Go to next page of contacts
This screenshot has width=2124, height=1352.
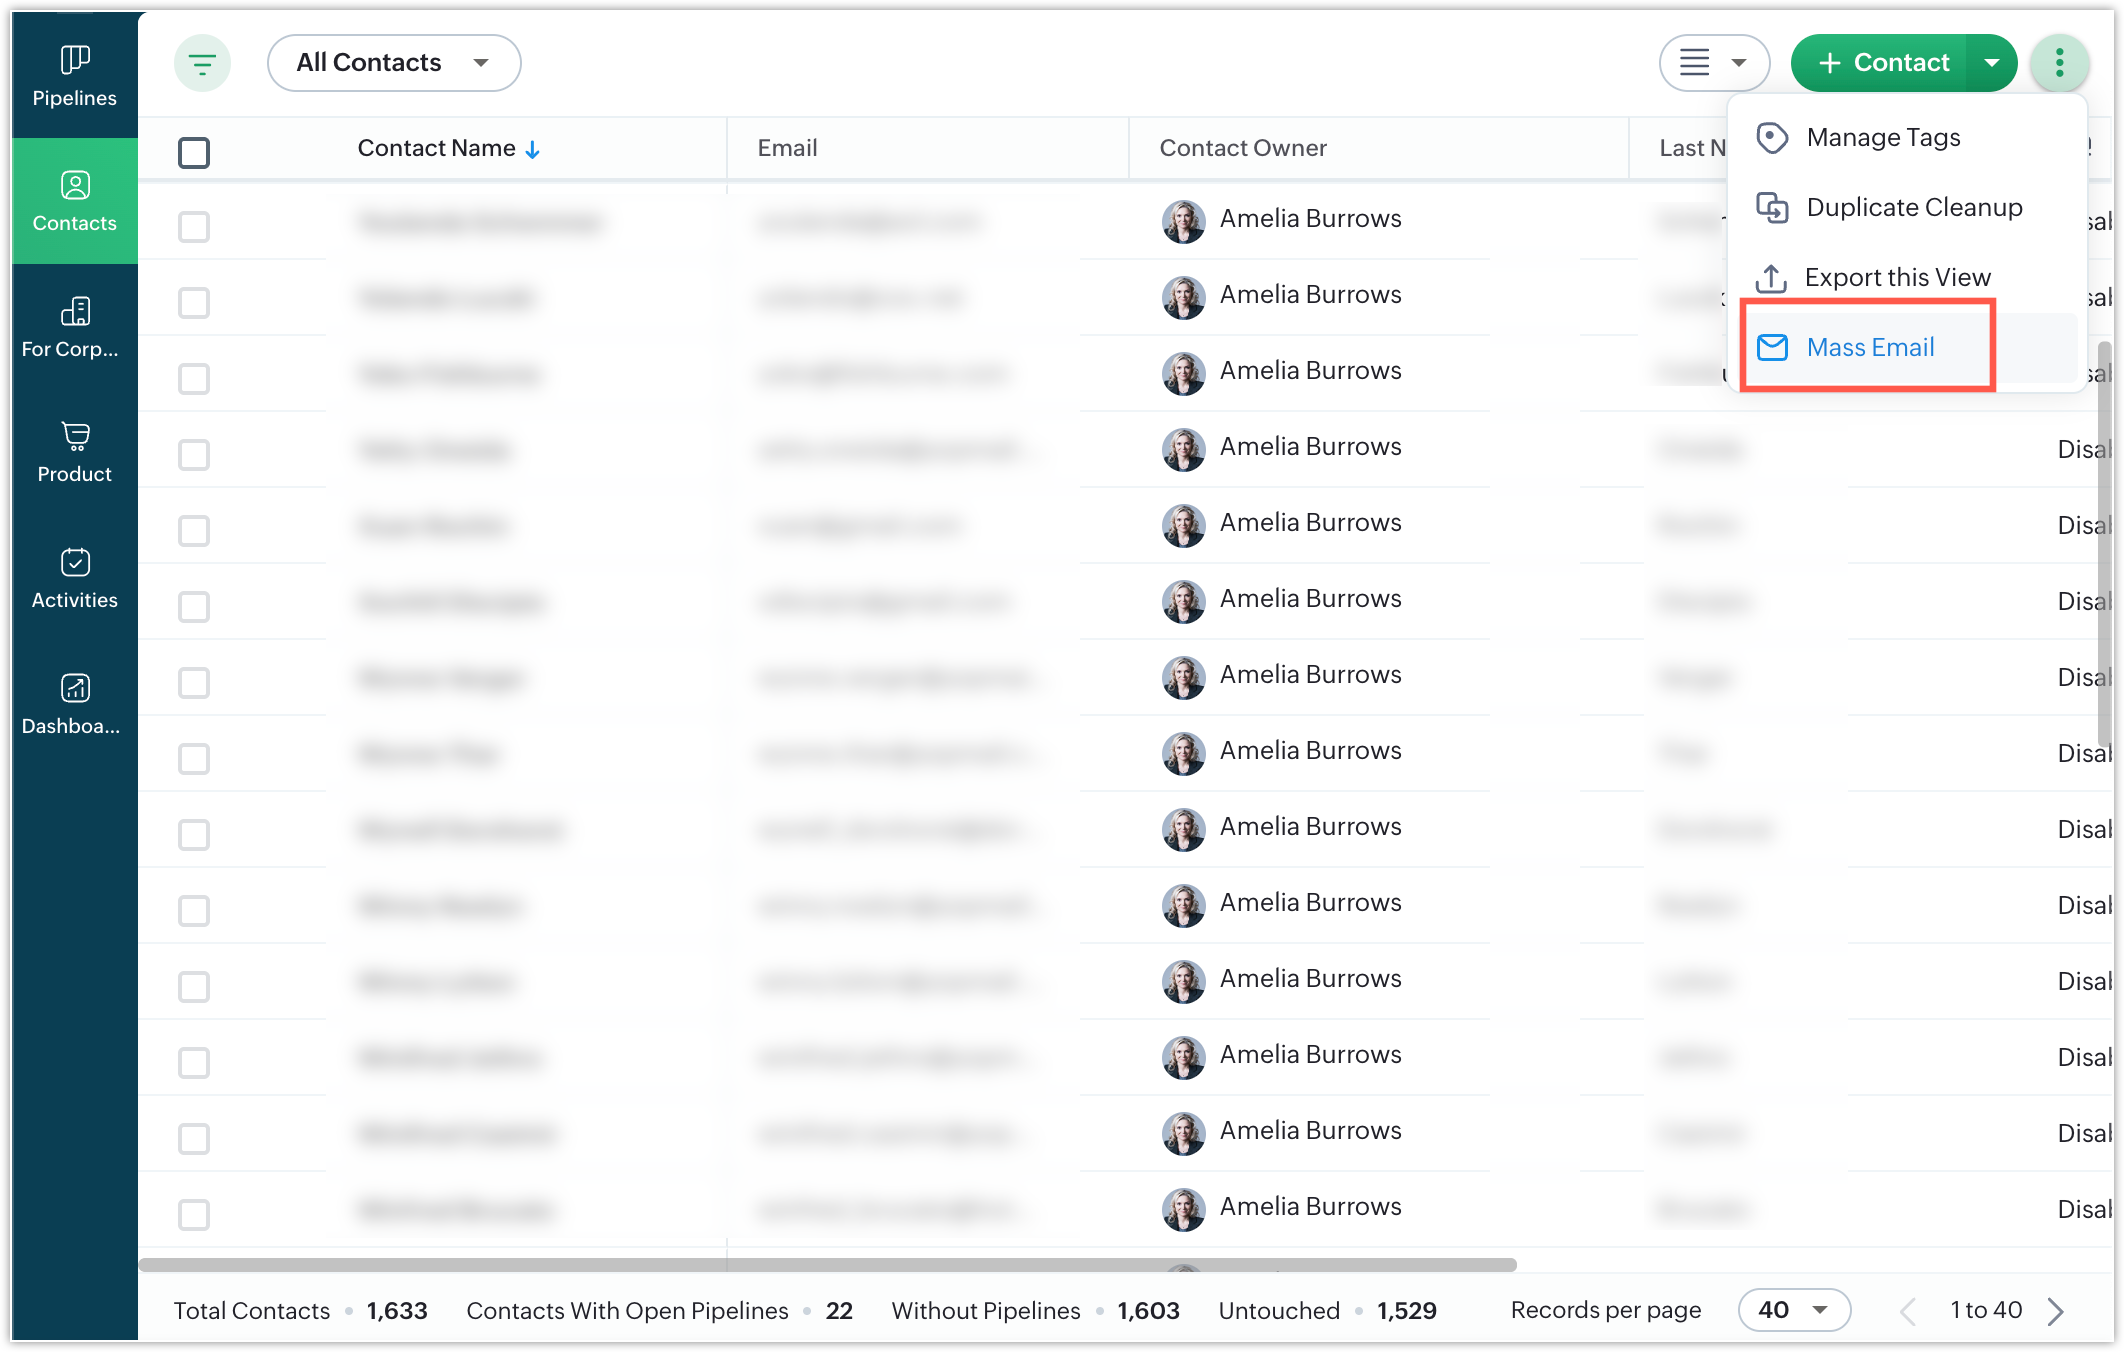click(2056, 1311)
